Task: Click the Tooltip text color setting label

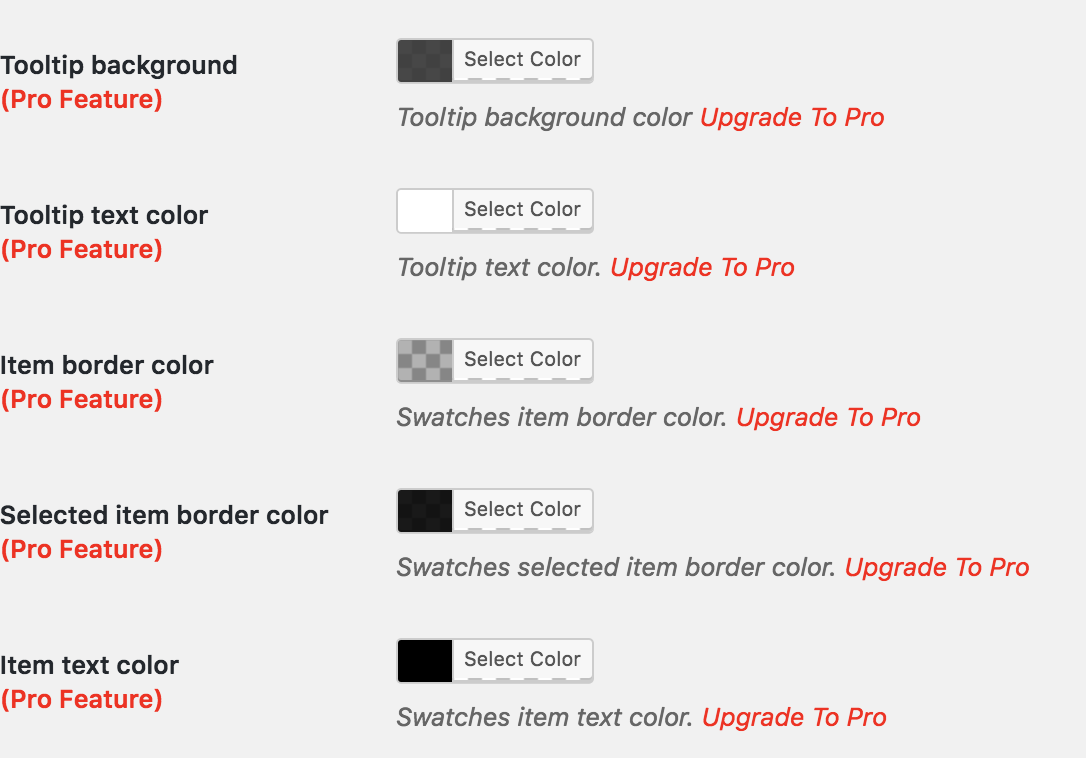Action: click(x=104, y=216)
